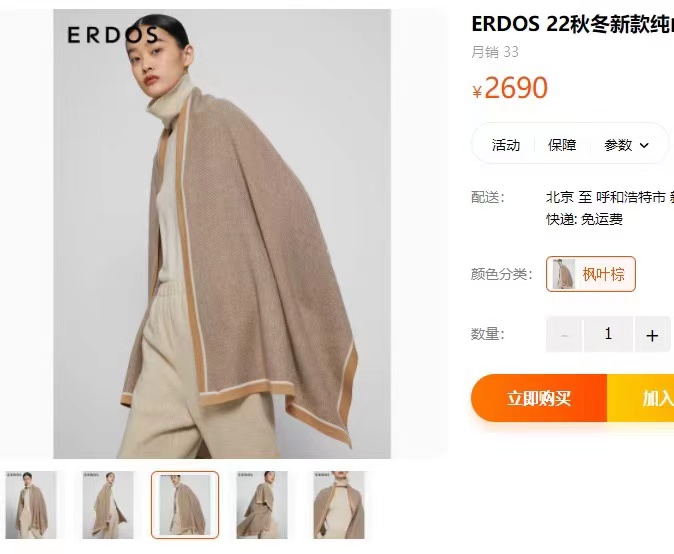The width and height of the screenshot is (674, 554).
Task: Click the ERDOS product title
Action: coord(573,24)
